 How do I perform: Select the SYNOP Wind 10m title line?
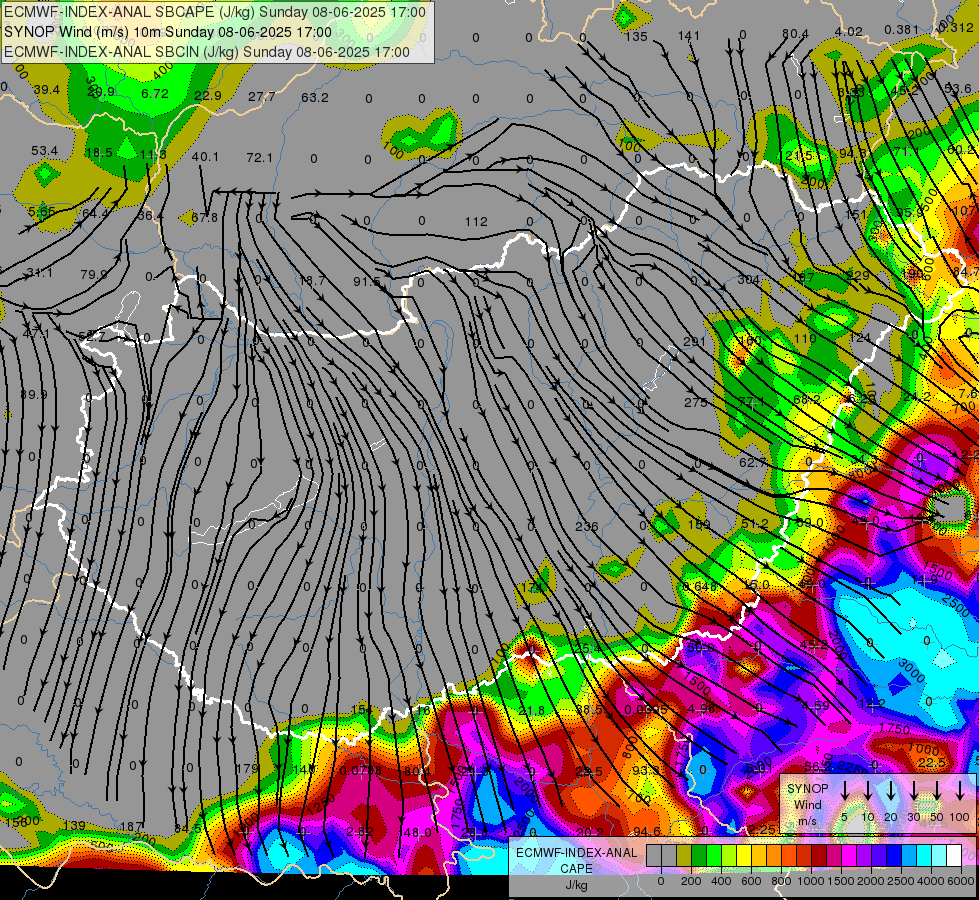(x=168, y=32)
